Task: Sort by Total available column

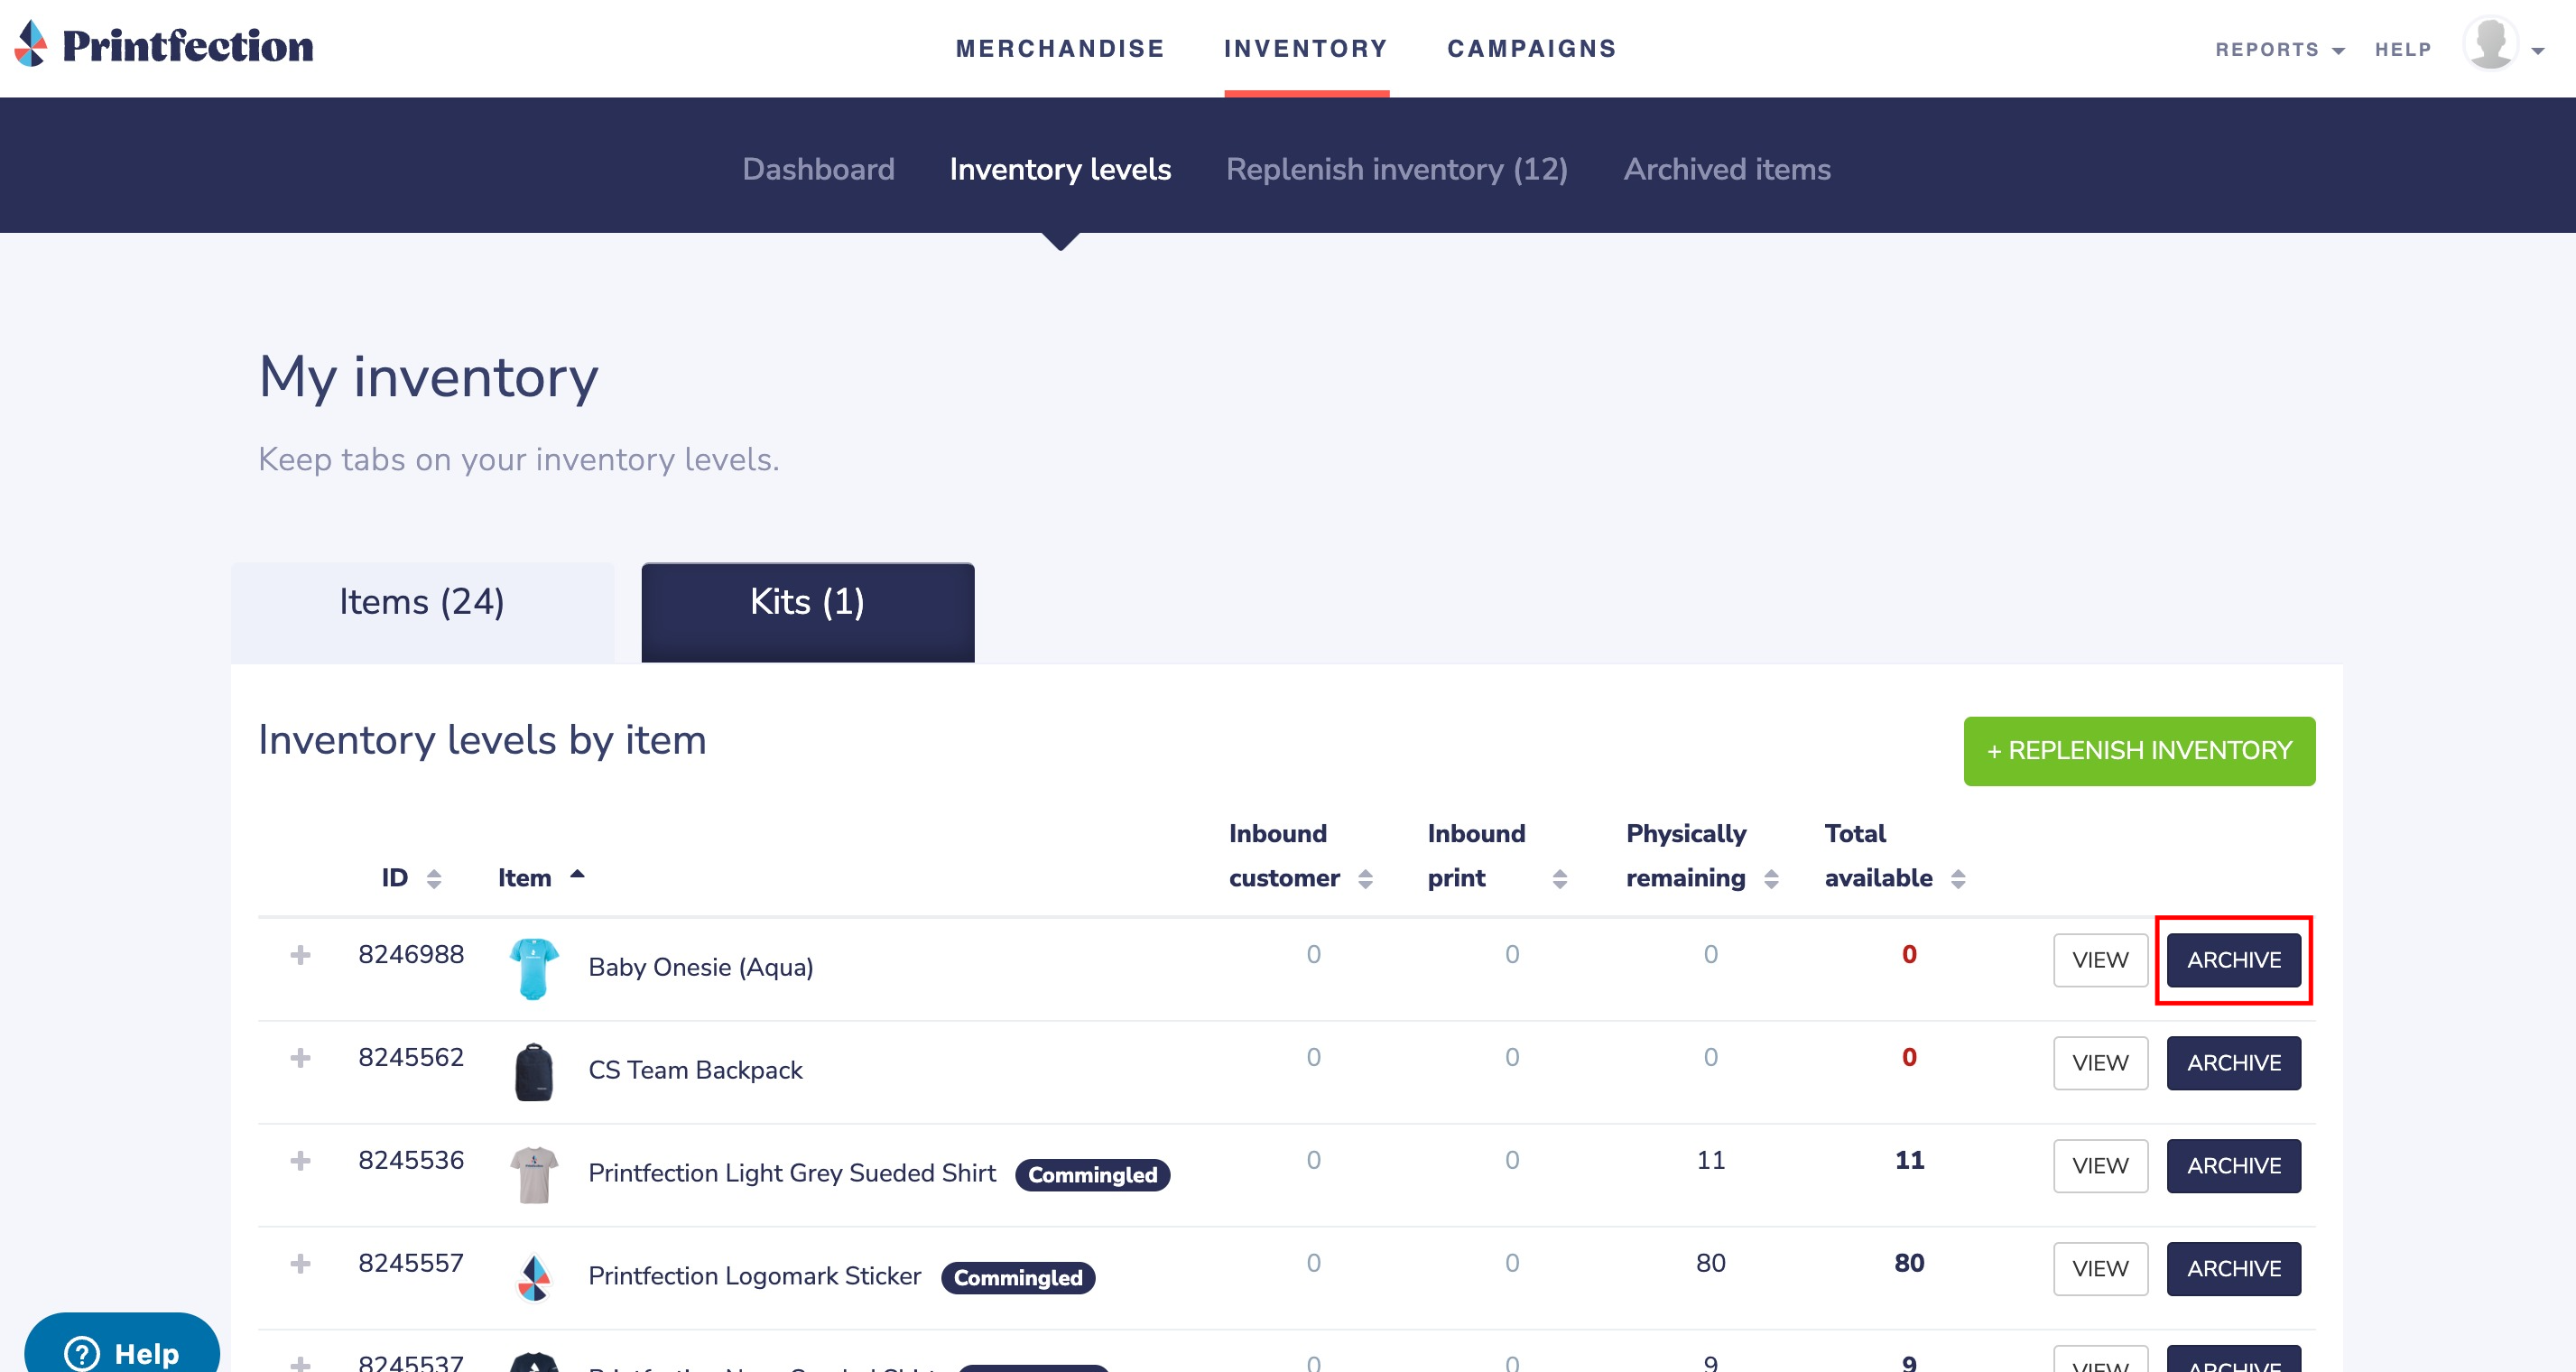Action: click(x=1958, y=879)
